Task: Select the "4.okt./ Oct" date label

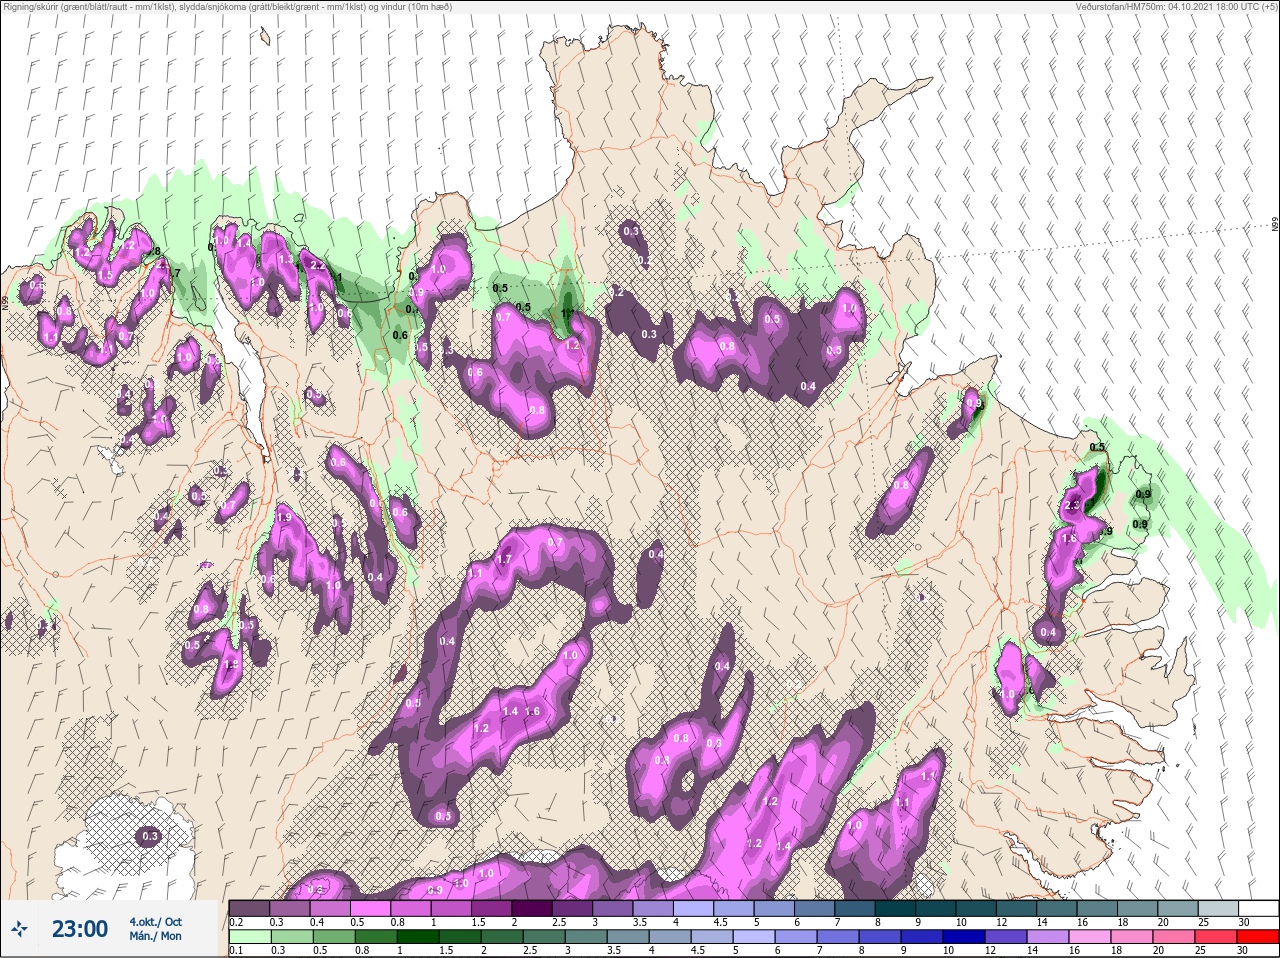Action: [155, 922]
